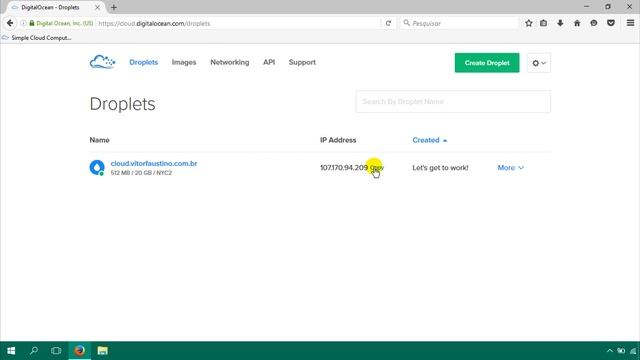
Task: Close the DigitalOcean - Droplets tab
Action: coord(97,7)
